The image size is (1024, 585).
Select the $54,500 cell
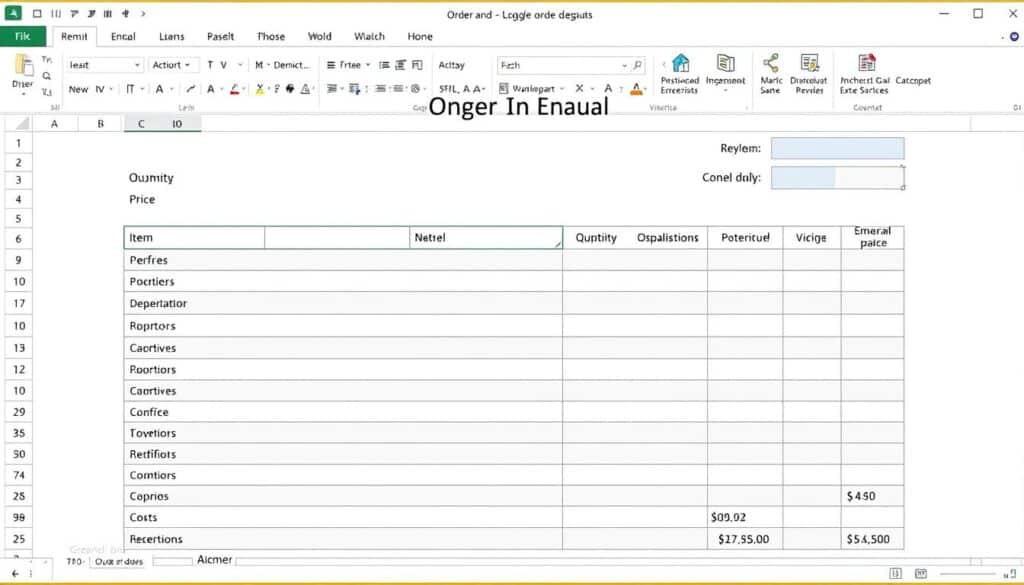(x=872, y=539)
